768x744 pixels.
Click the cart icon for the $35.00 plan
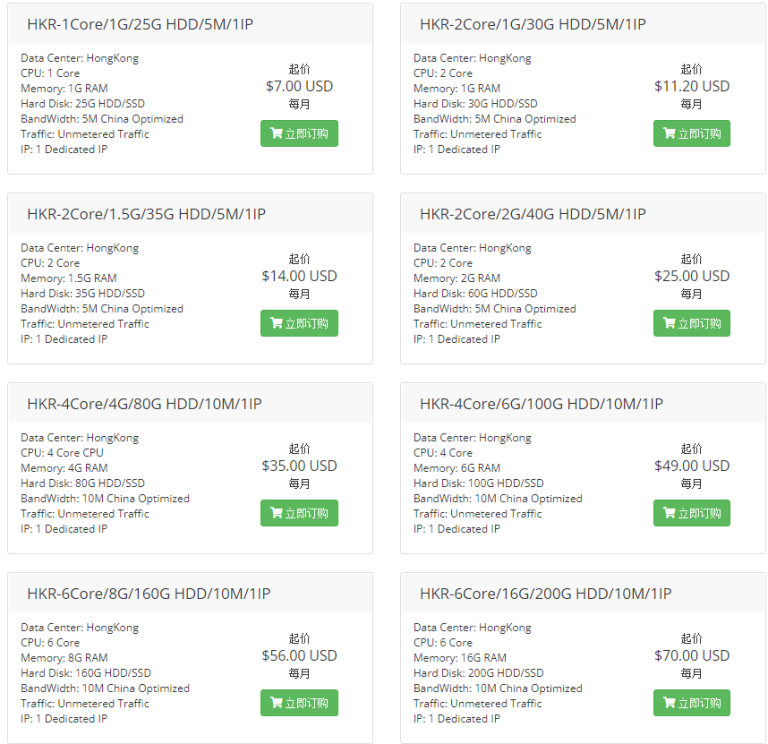click(x=276, y=514)
